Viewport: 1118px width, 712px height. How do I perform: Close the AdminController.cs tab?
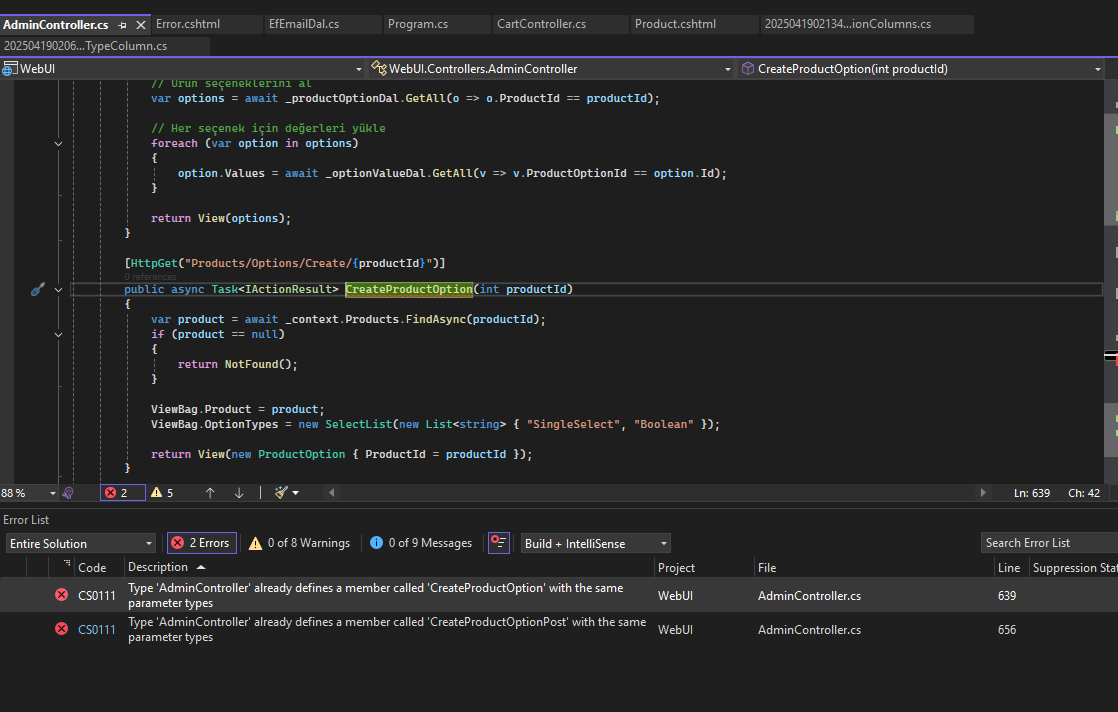pyautogui.click(x=139, y=25)
